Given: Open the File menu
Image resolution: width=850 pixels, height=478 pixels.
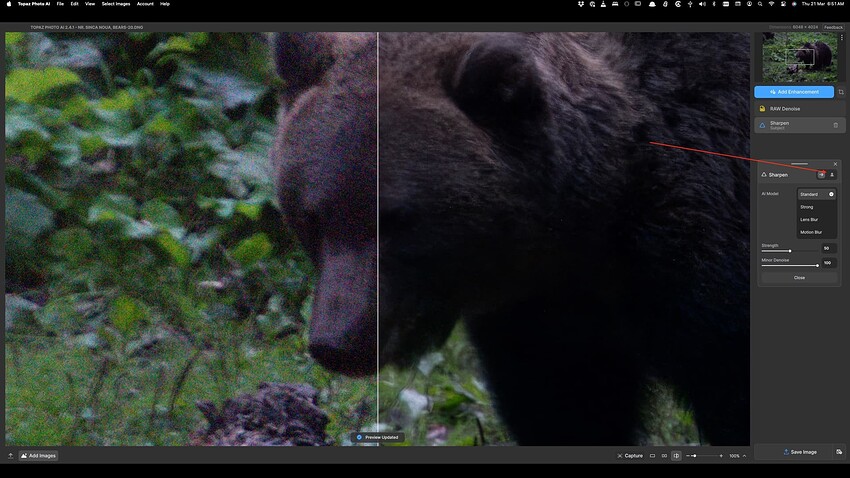Looking at the screenshot, I should (x=60, y=4).
